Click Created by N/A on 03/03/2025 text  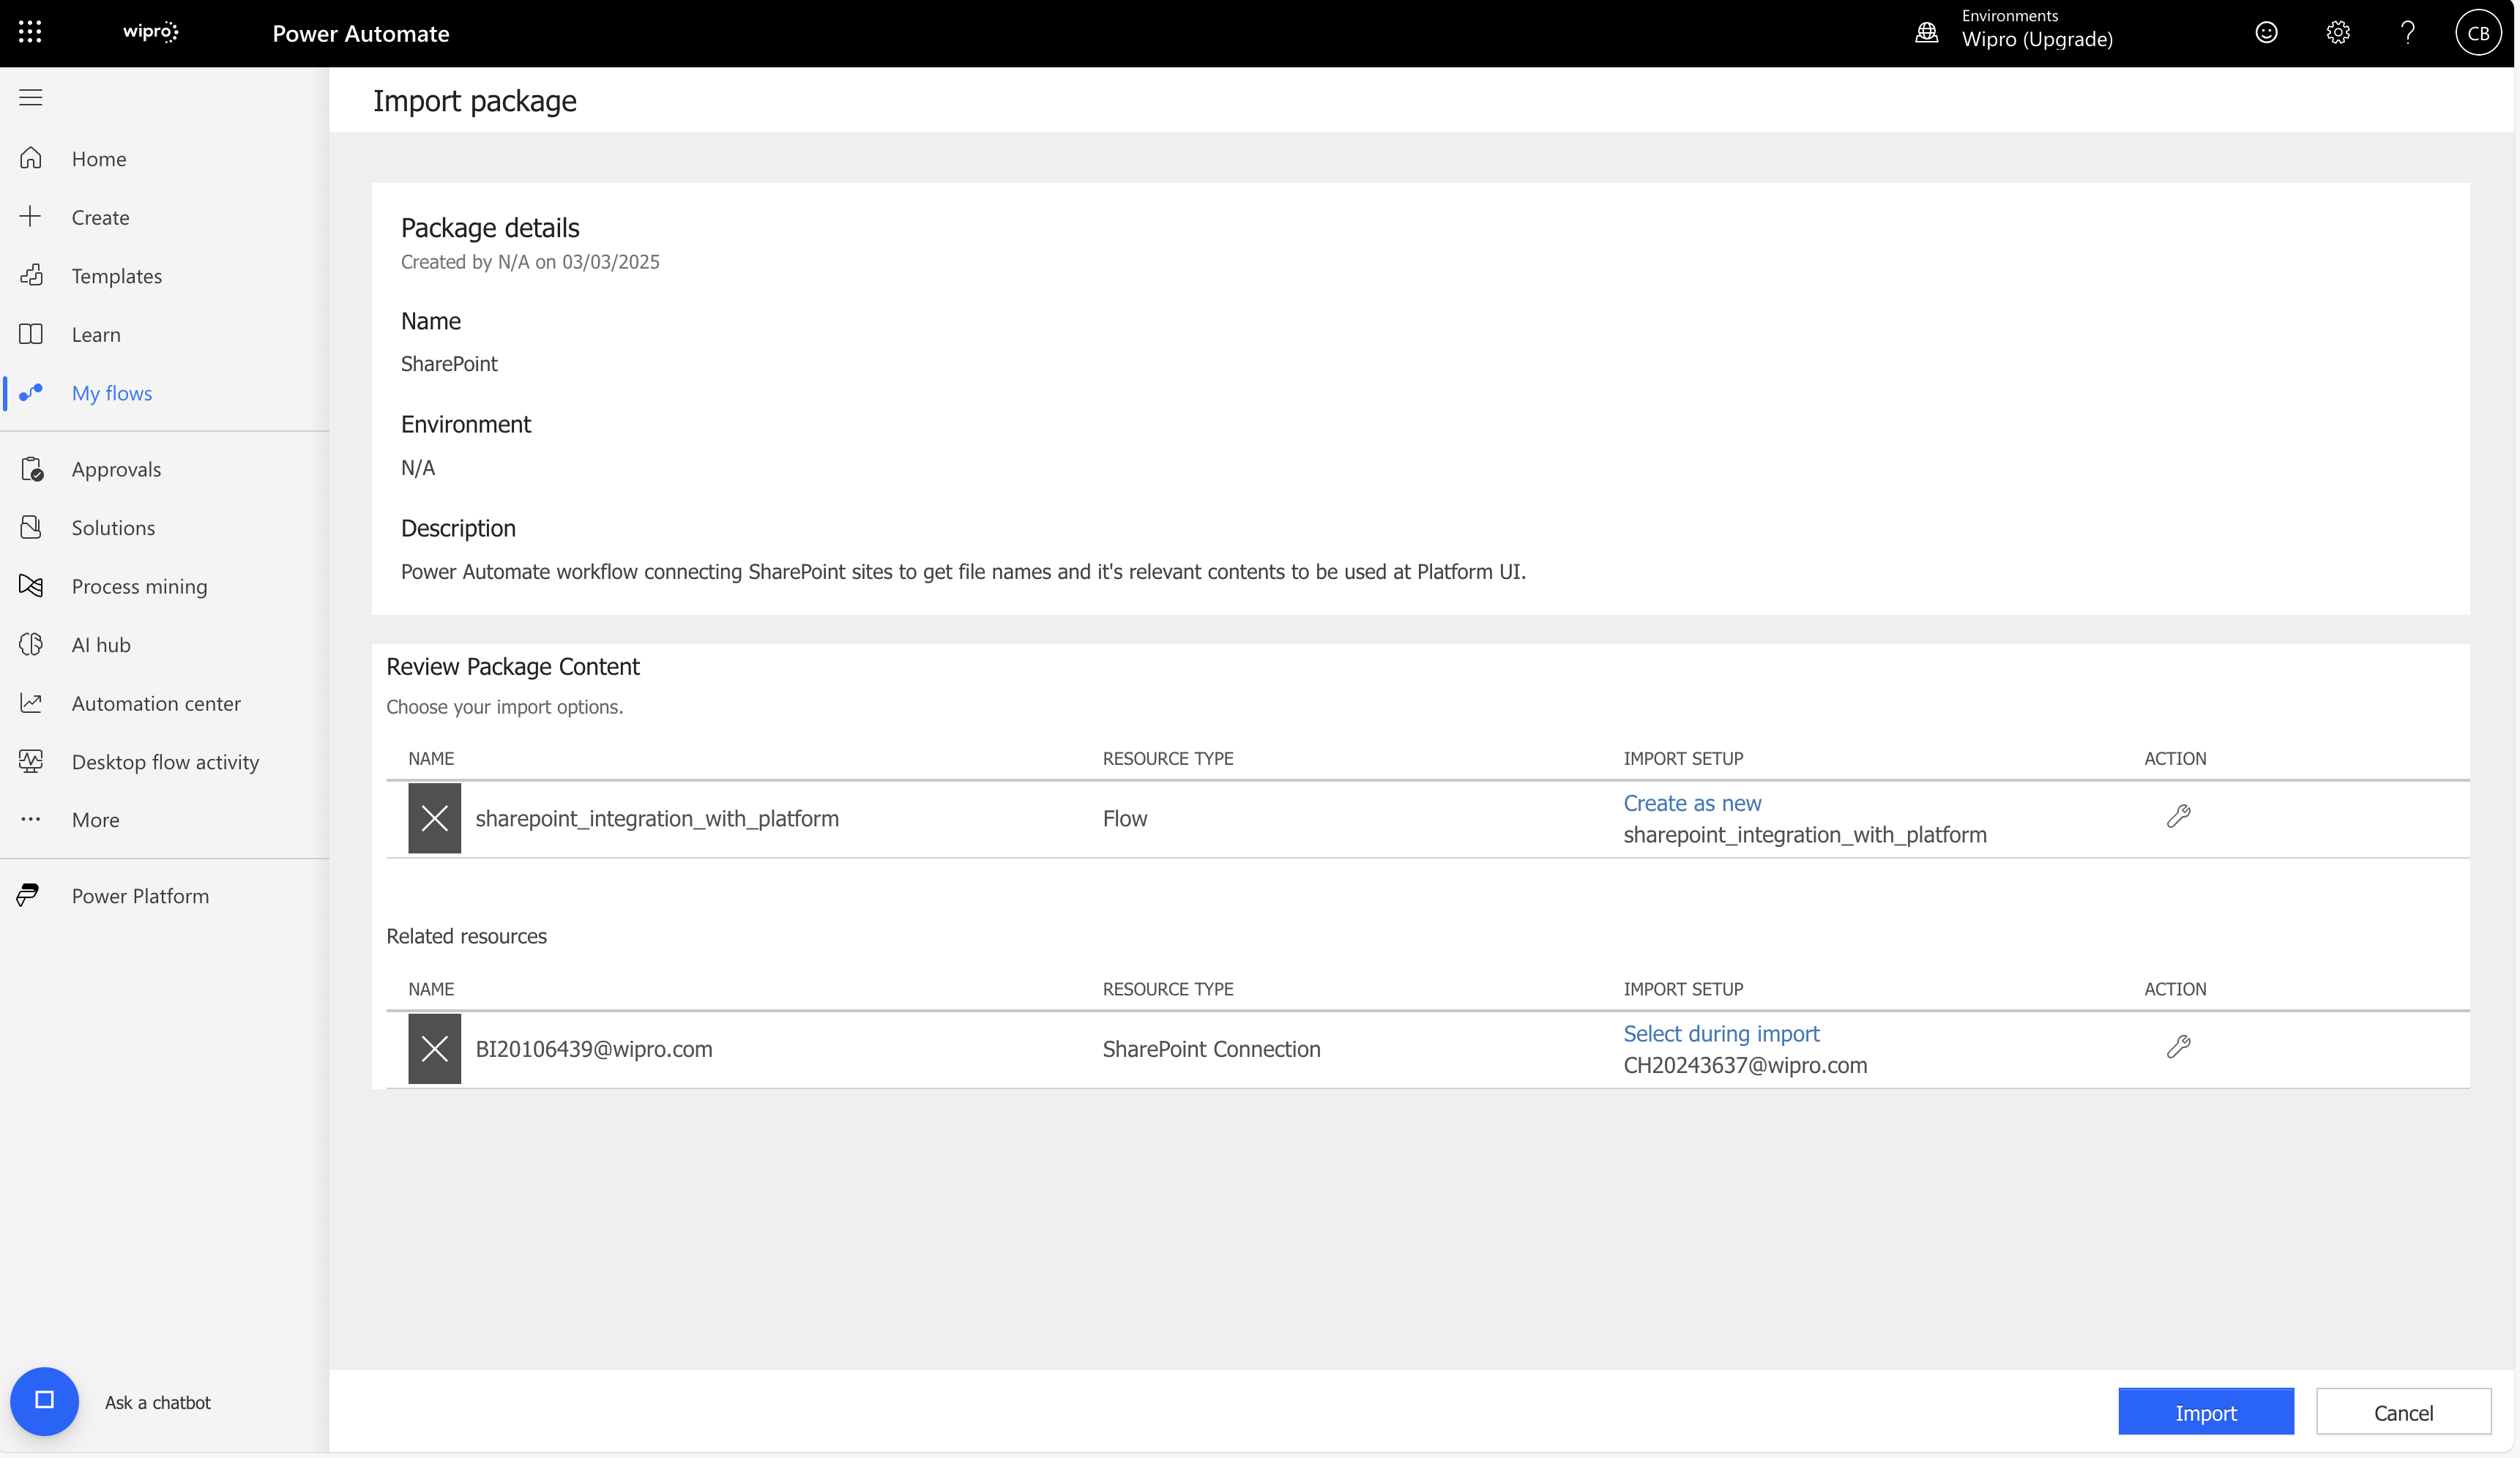click(x=530, y=261)
